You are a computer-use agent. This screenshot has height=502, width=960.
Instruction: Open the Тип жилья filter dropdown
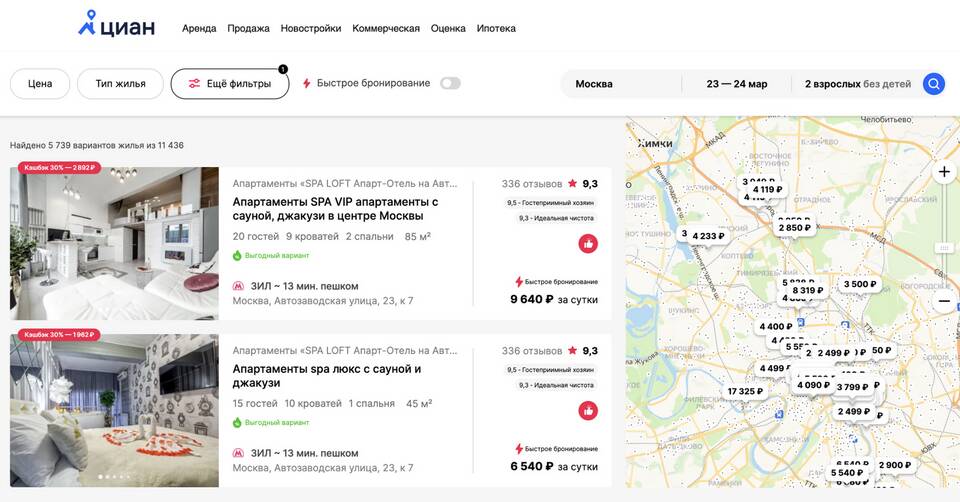click(x=121, y=84)
